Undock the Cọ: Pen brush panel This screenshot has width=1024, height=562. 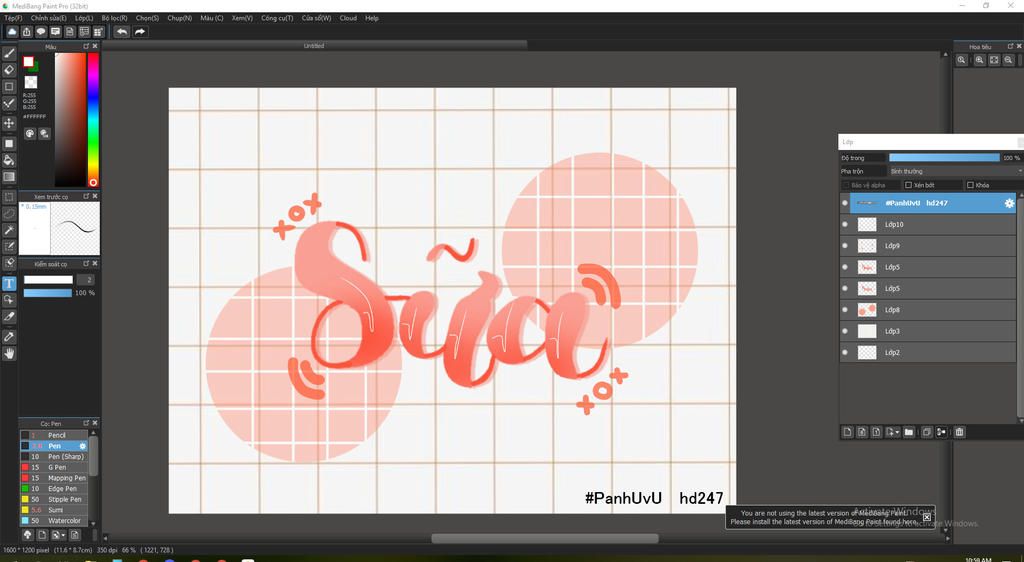coord(86,423)
